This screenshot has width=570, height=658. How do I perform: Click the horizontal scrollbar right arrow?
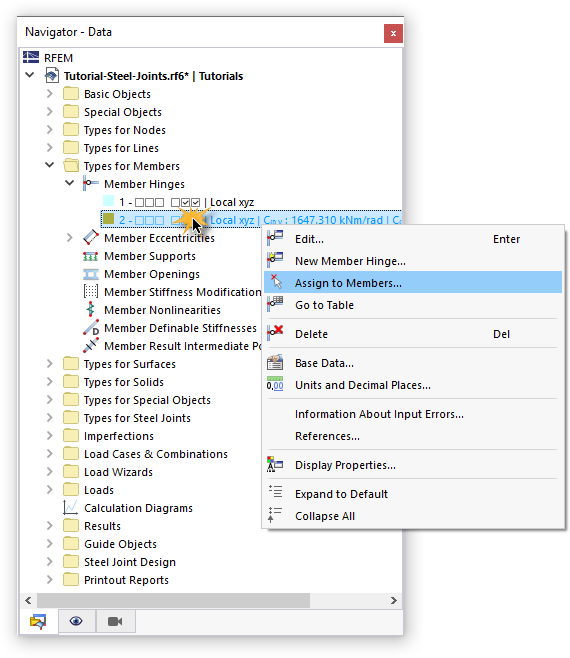393,600
